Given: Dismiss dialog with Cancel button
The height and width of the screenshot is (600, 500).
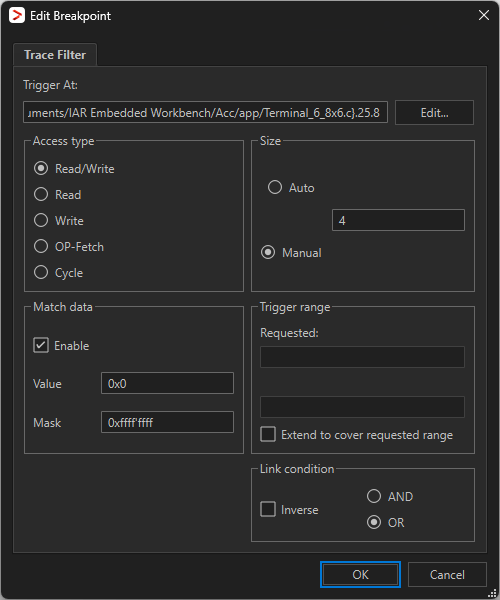Looking at the screenshot, I should 447,574.
